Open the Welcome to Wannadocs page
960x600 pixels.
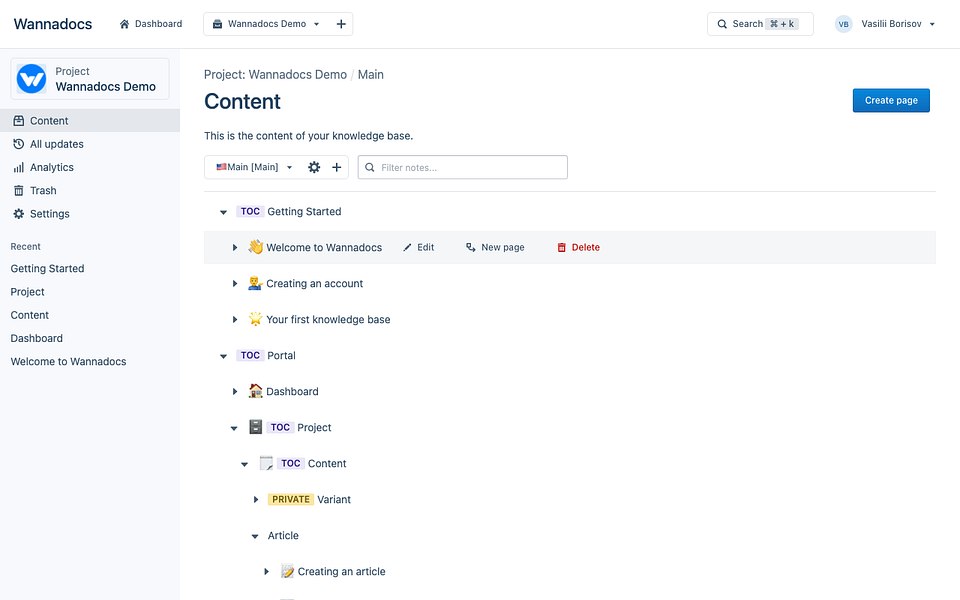coord(324,247)
